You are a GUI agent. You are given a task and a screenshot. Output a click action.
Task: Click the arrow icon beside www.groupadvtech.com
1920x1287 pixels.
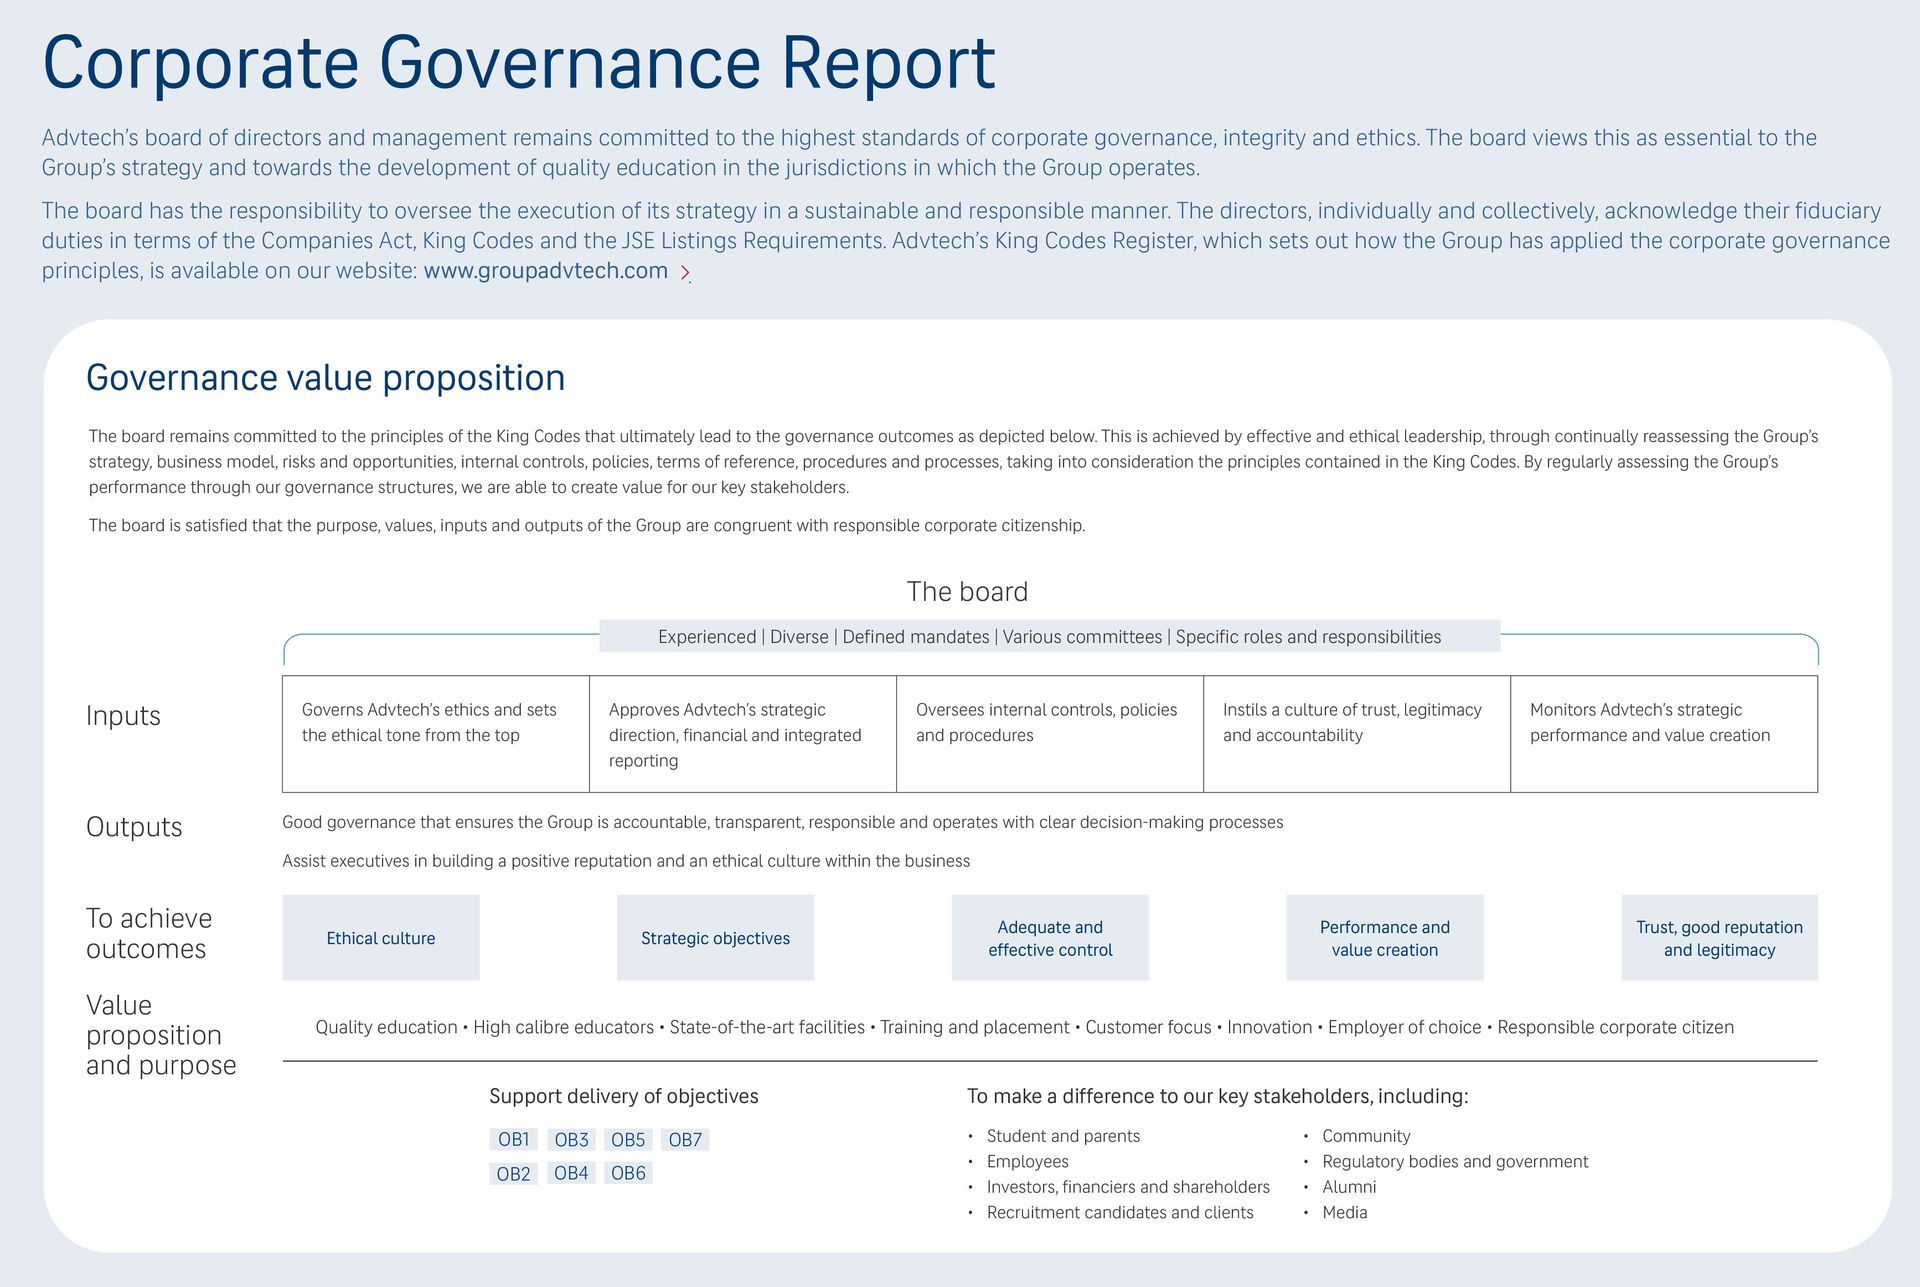[x=686, y=272]
